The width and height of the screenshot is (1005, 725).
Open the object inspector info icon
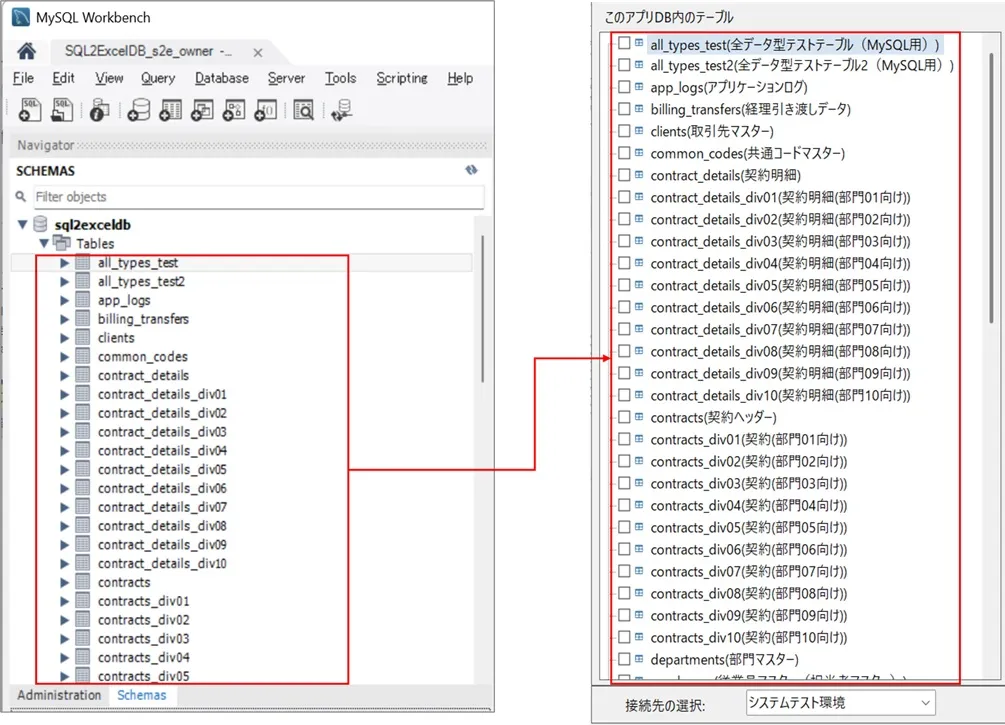pos(99,110)
